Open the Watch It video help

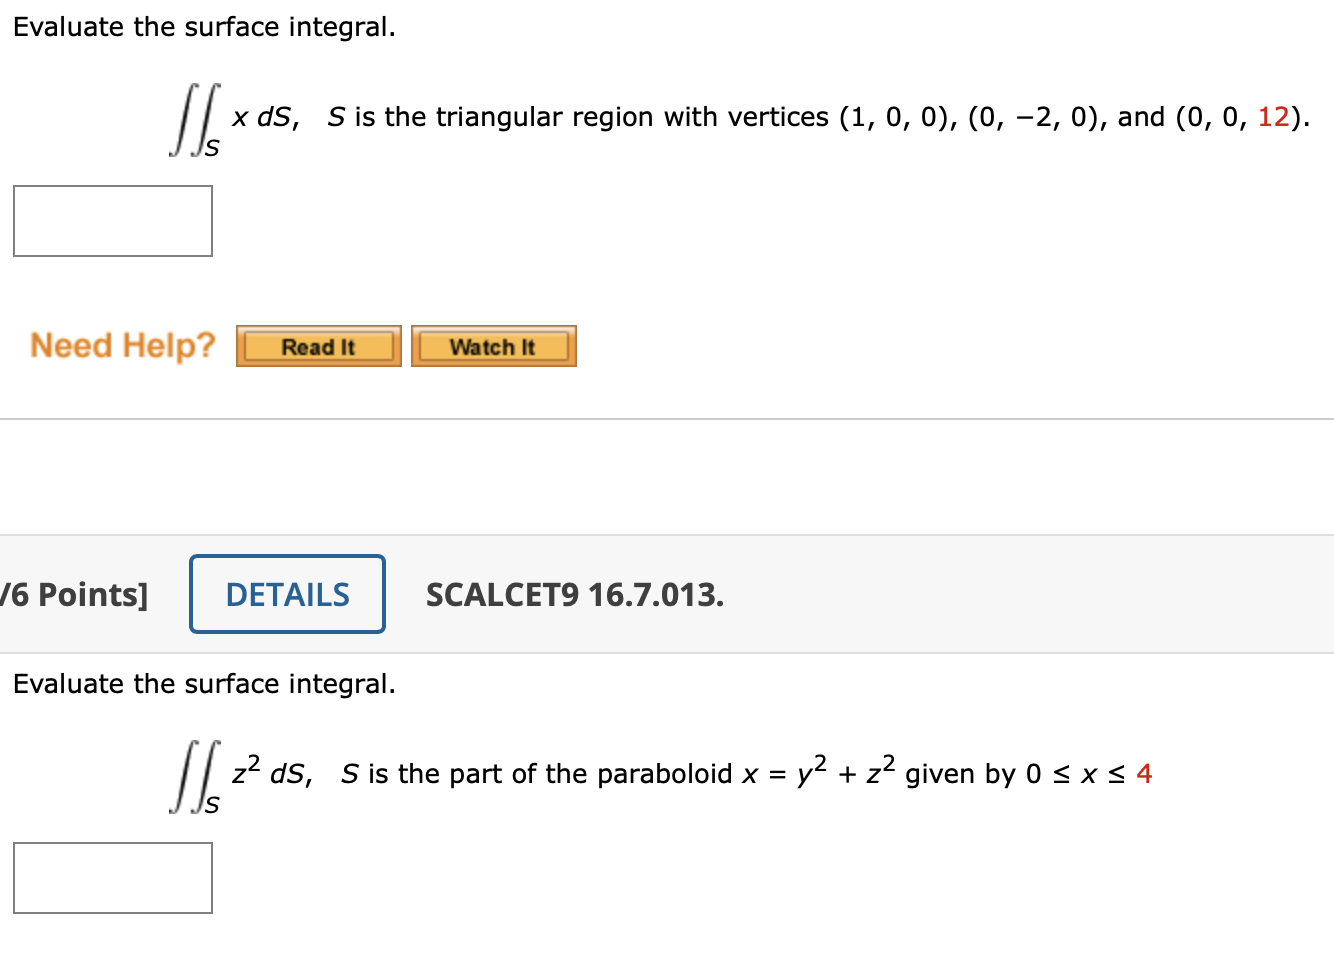coord(492,346)
